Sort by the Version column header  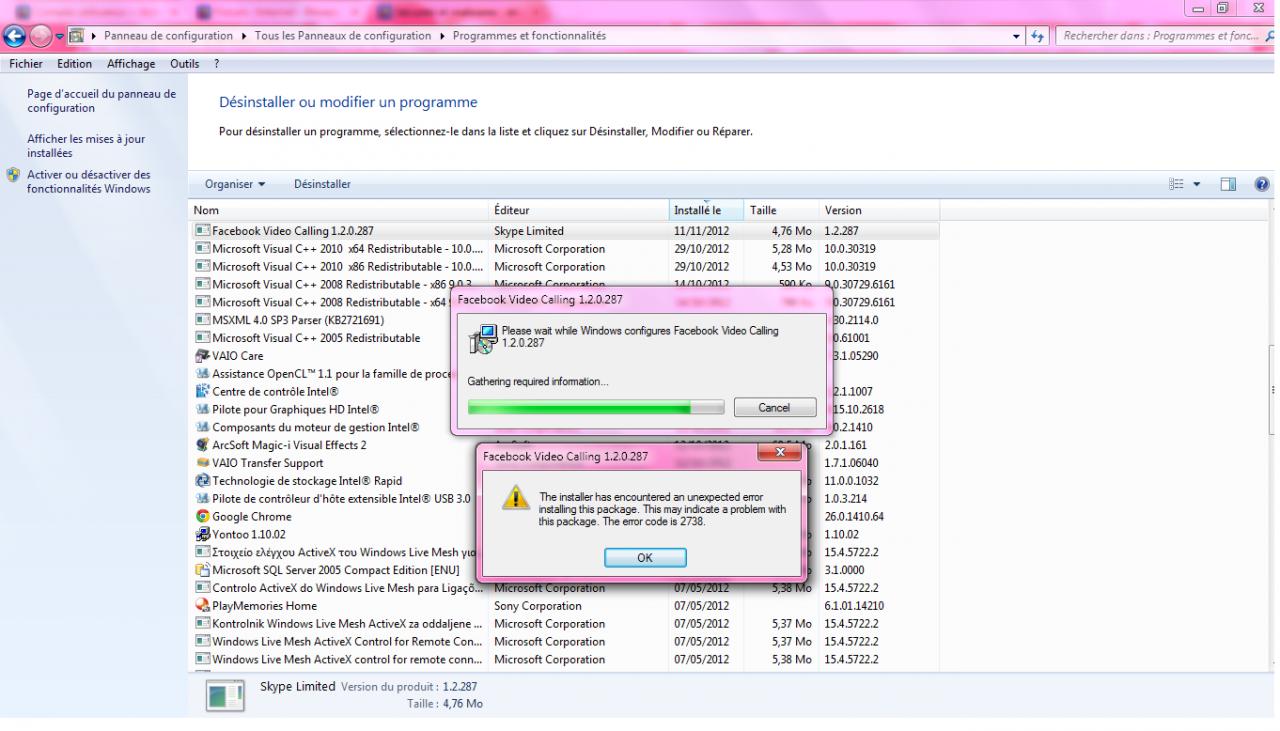879,210
